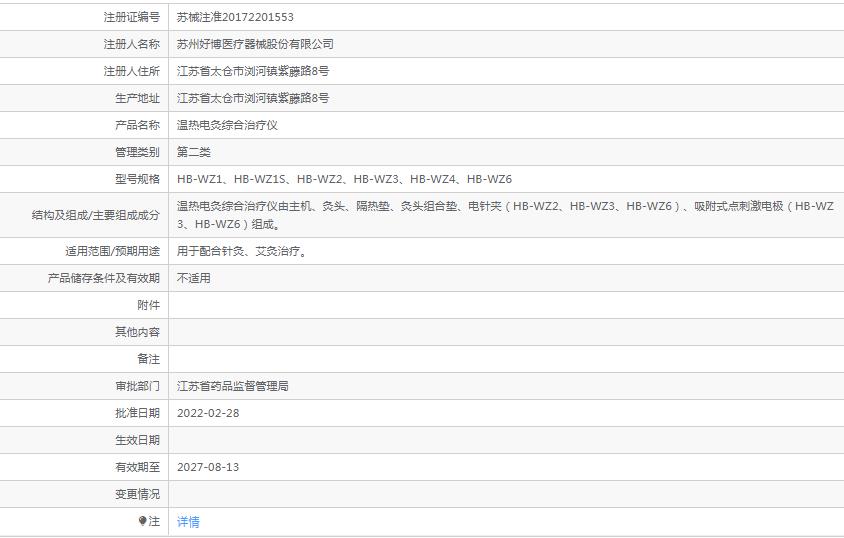This screenshot has height=538, width=844.
Task: Click the 附件 label
Action: [149, 305]
